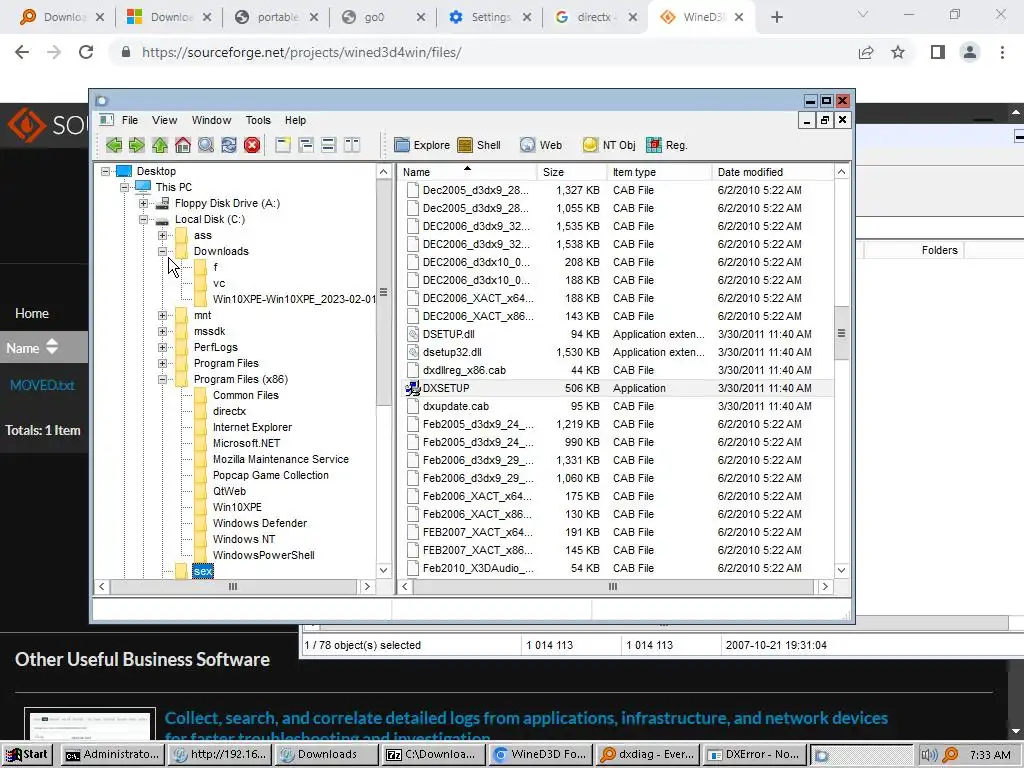Click the DXSETUP application icon

click(x=413, y=388)
